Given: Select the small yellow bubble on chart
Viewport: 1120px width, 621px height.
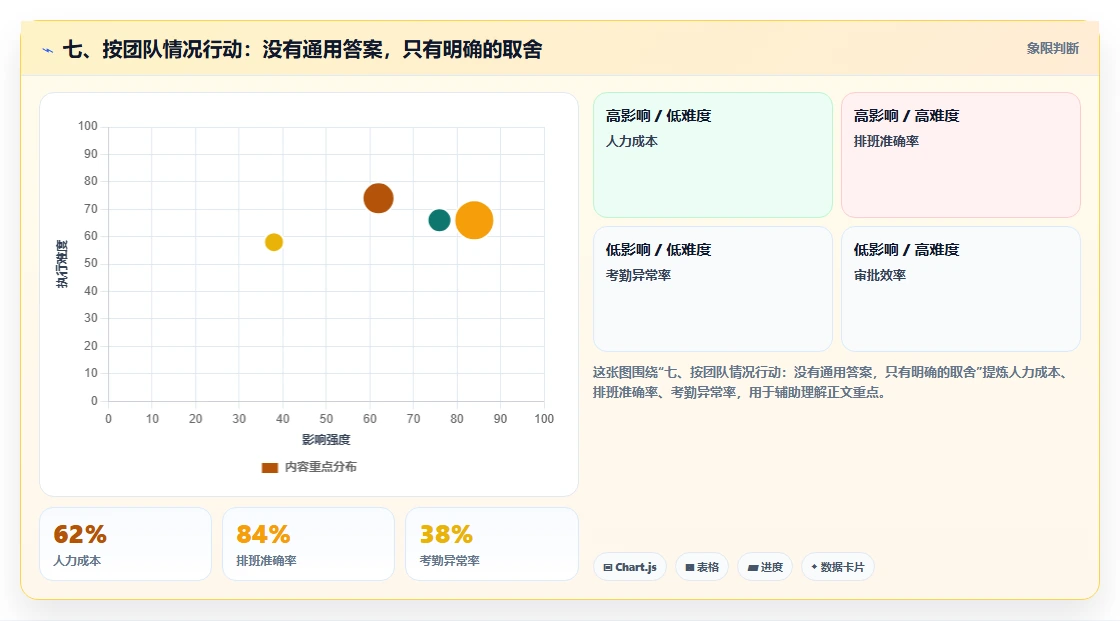Looking at the screenshot, I should (x=274, y=242).
